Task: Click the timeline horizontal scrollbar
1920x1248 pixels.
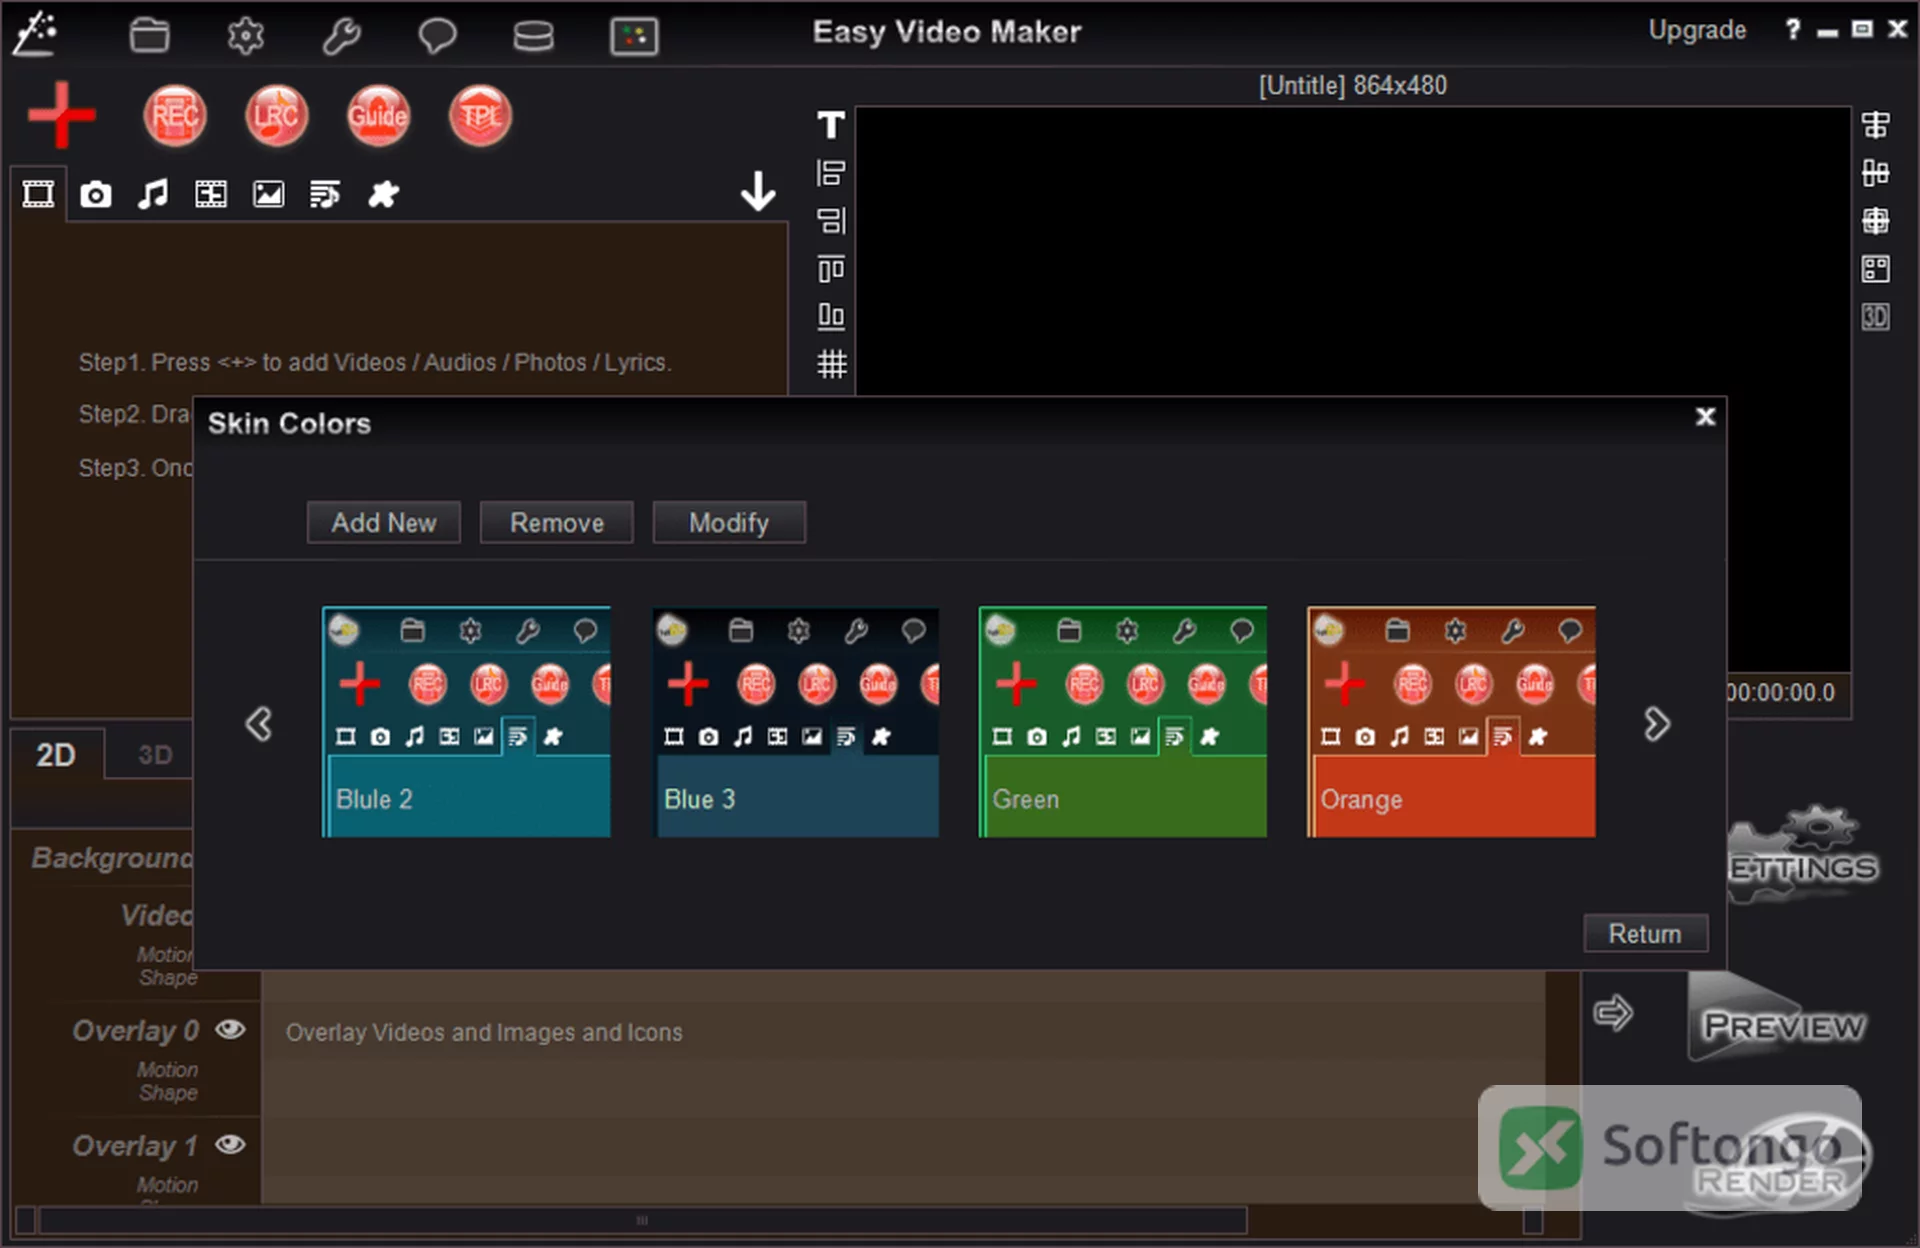Action: coord(642,1220)
